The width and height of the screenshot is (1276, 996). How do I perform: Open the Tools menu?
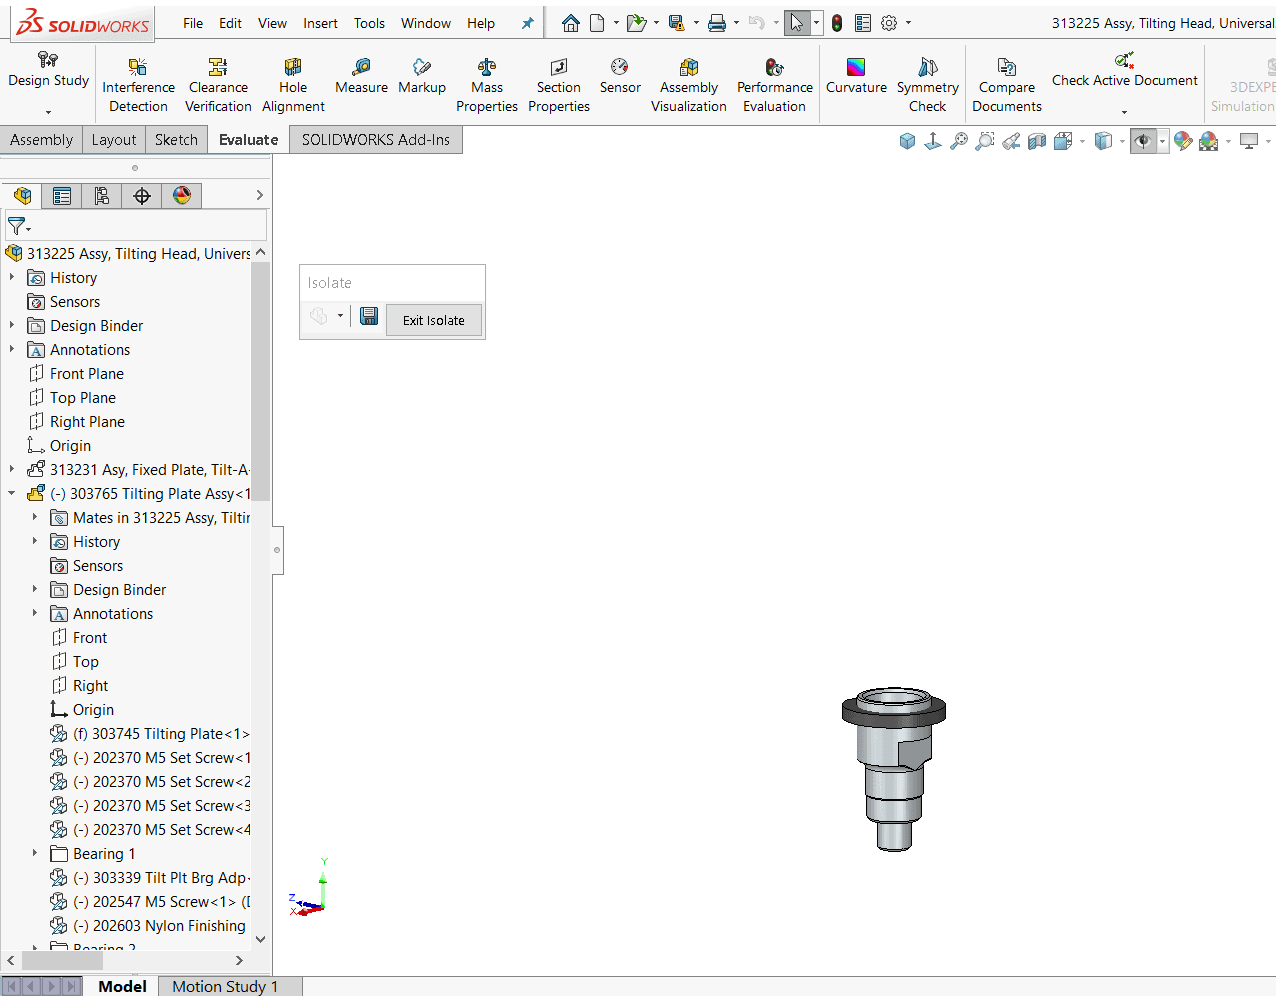[x=369, y=23]
